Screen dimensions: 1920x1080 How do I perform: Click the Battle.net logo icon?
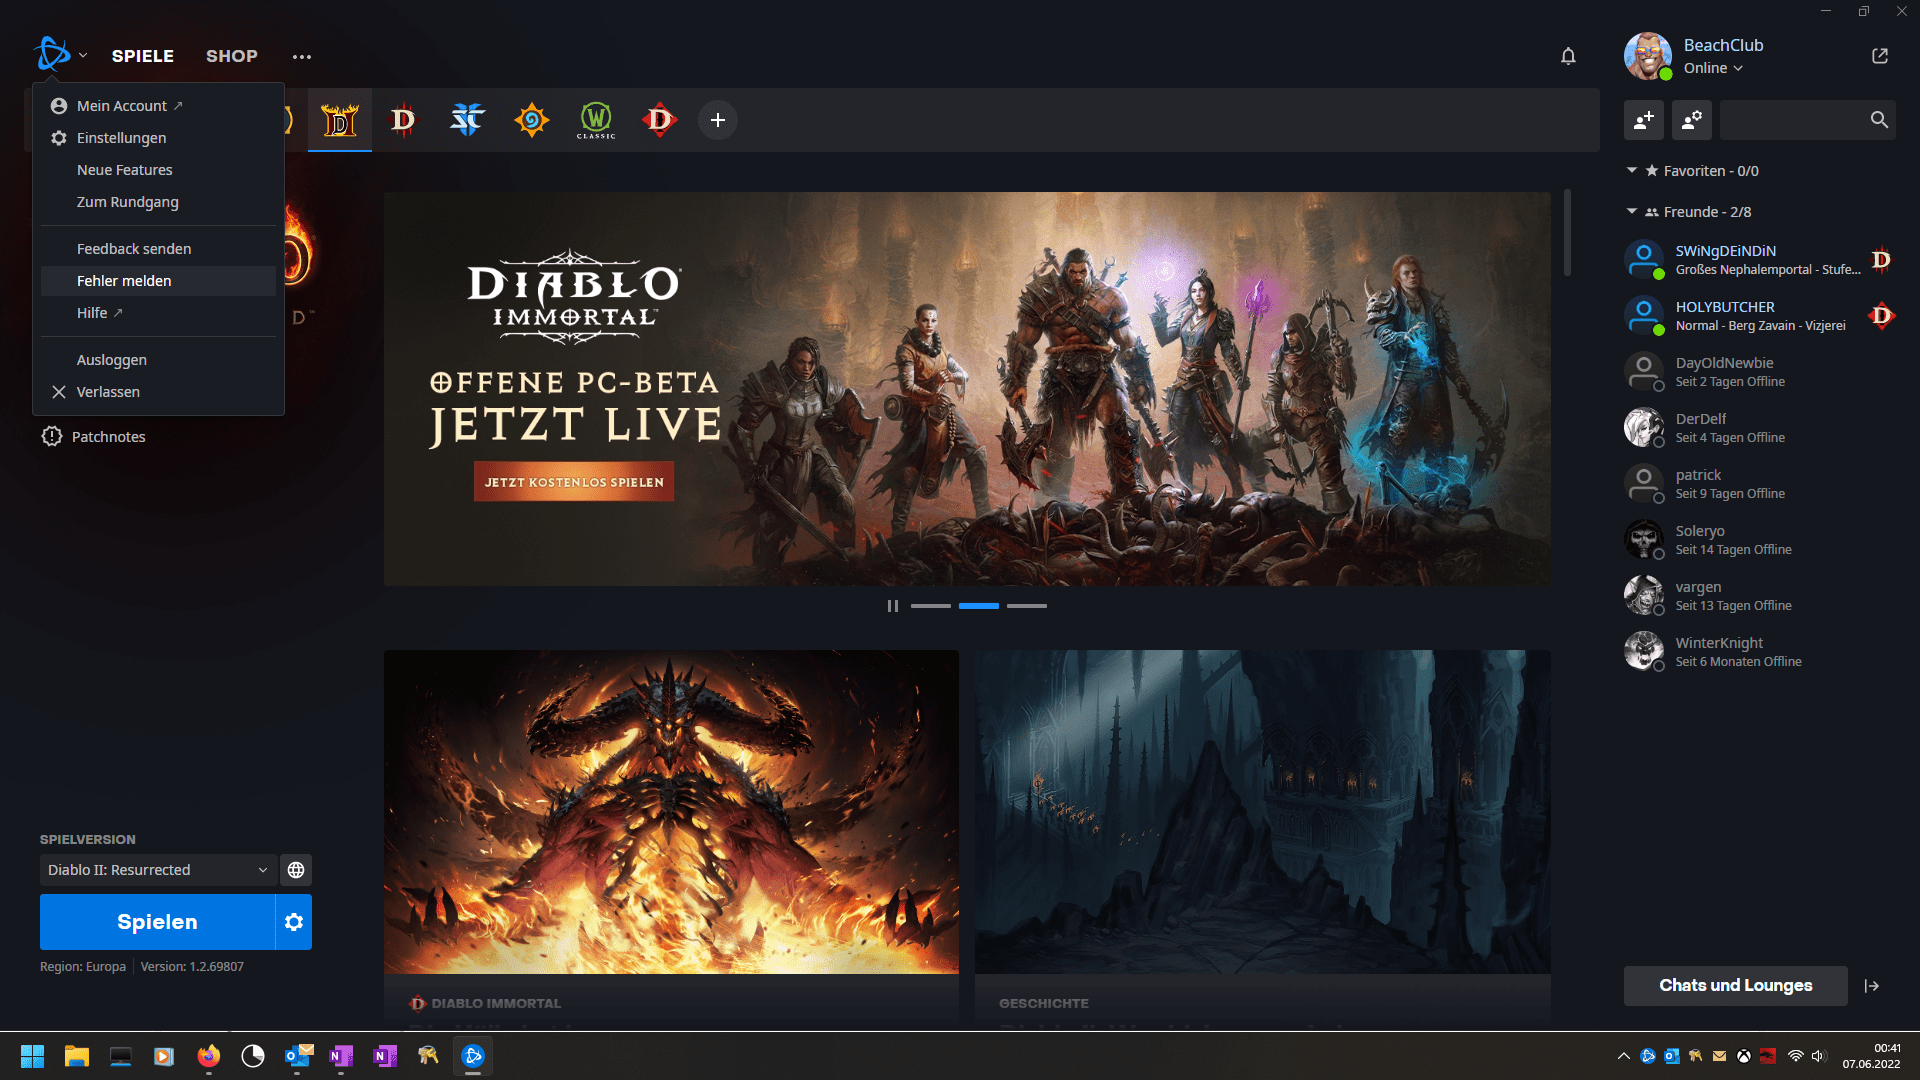pyautogui.click(x=52, y=55)
